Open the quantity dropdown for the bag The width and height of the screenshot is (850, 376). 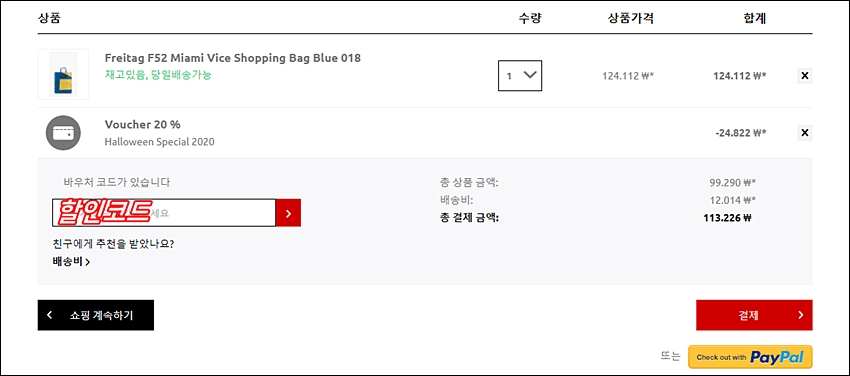pos(520,75)
